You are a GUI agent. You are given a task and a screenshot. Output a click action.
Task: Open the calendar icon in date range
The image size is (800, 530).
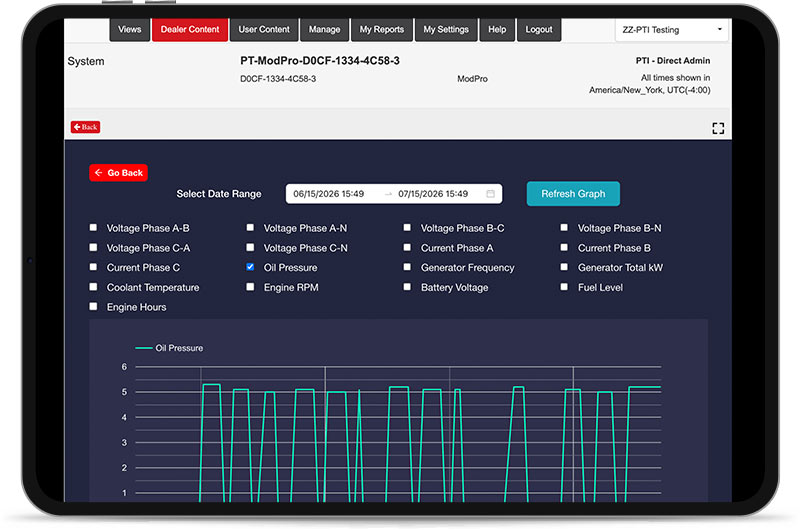tap(490, 194)
